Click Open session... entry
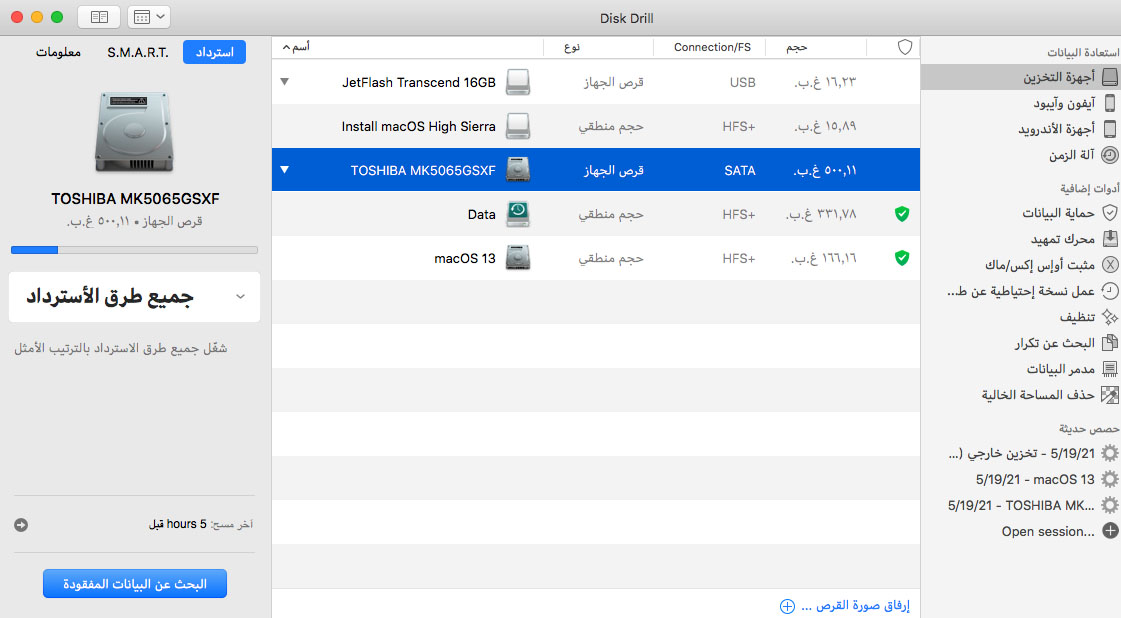Image resolution: width=1121 pixels, height=618 pixels. (1048, 531)
